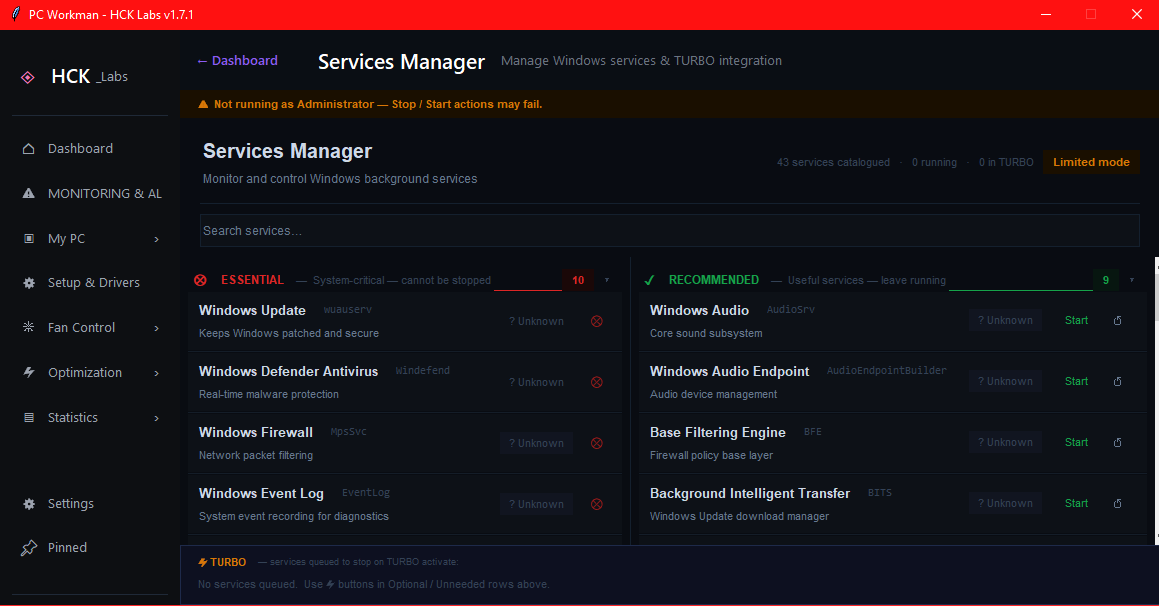Click the restart icon for Base Filtering Engine
Viewport: 1159px width, 606px height.
1118,443
